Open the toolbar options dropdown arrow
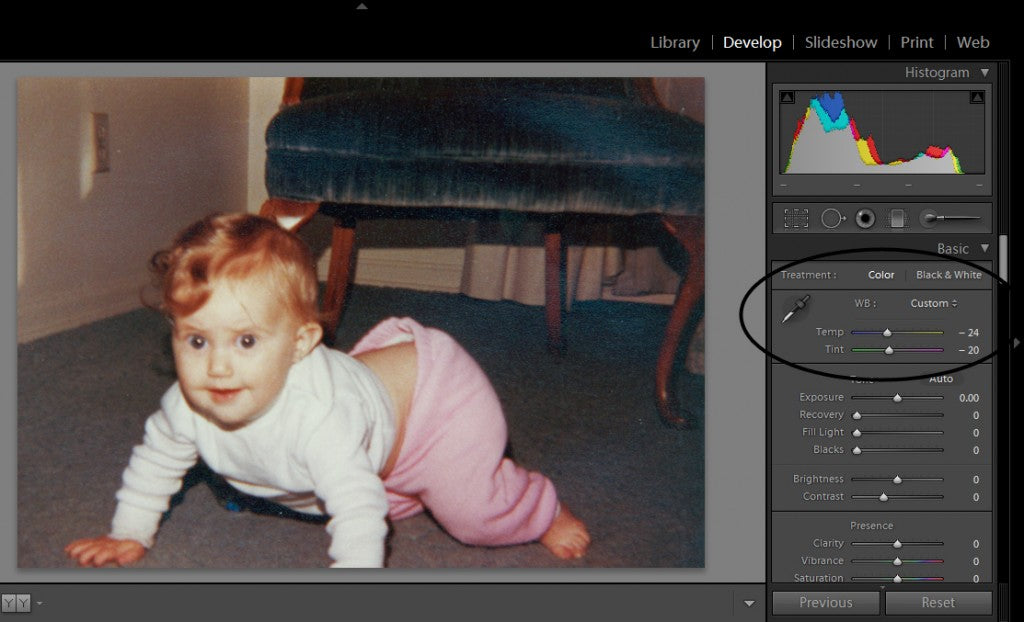The width and height of the screenshot is (1024, 622). coord(749,603)
